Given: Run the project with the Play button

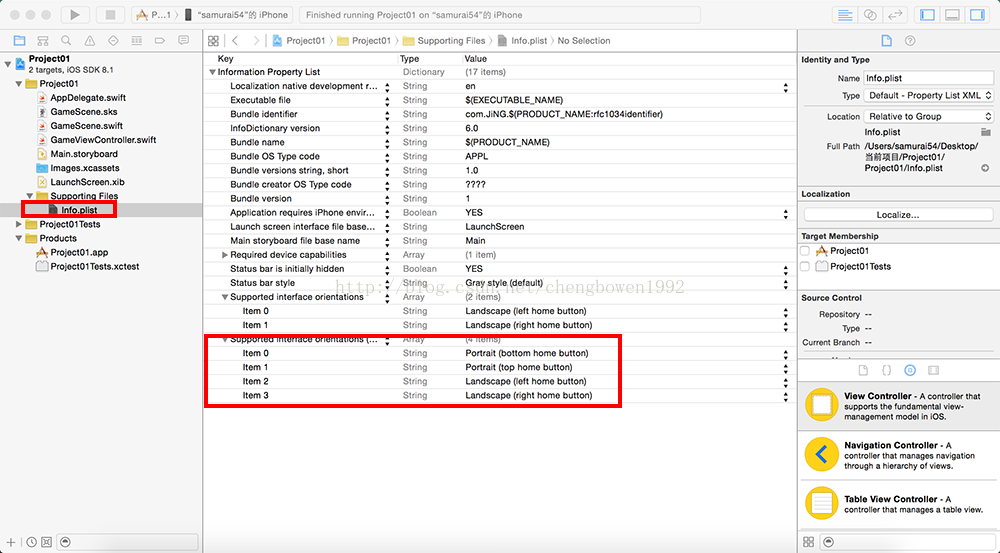Looking at the screenshot, I should pos(75,15).
